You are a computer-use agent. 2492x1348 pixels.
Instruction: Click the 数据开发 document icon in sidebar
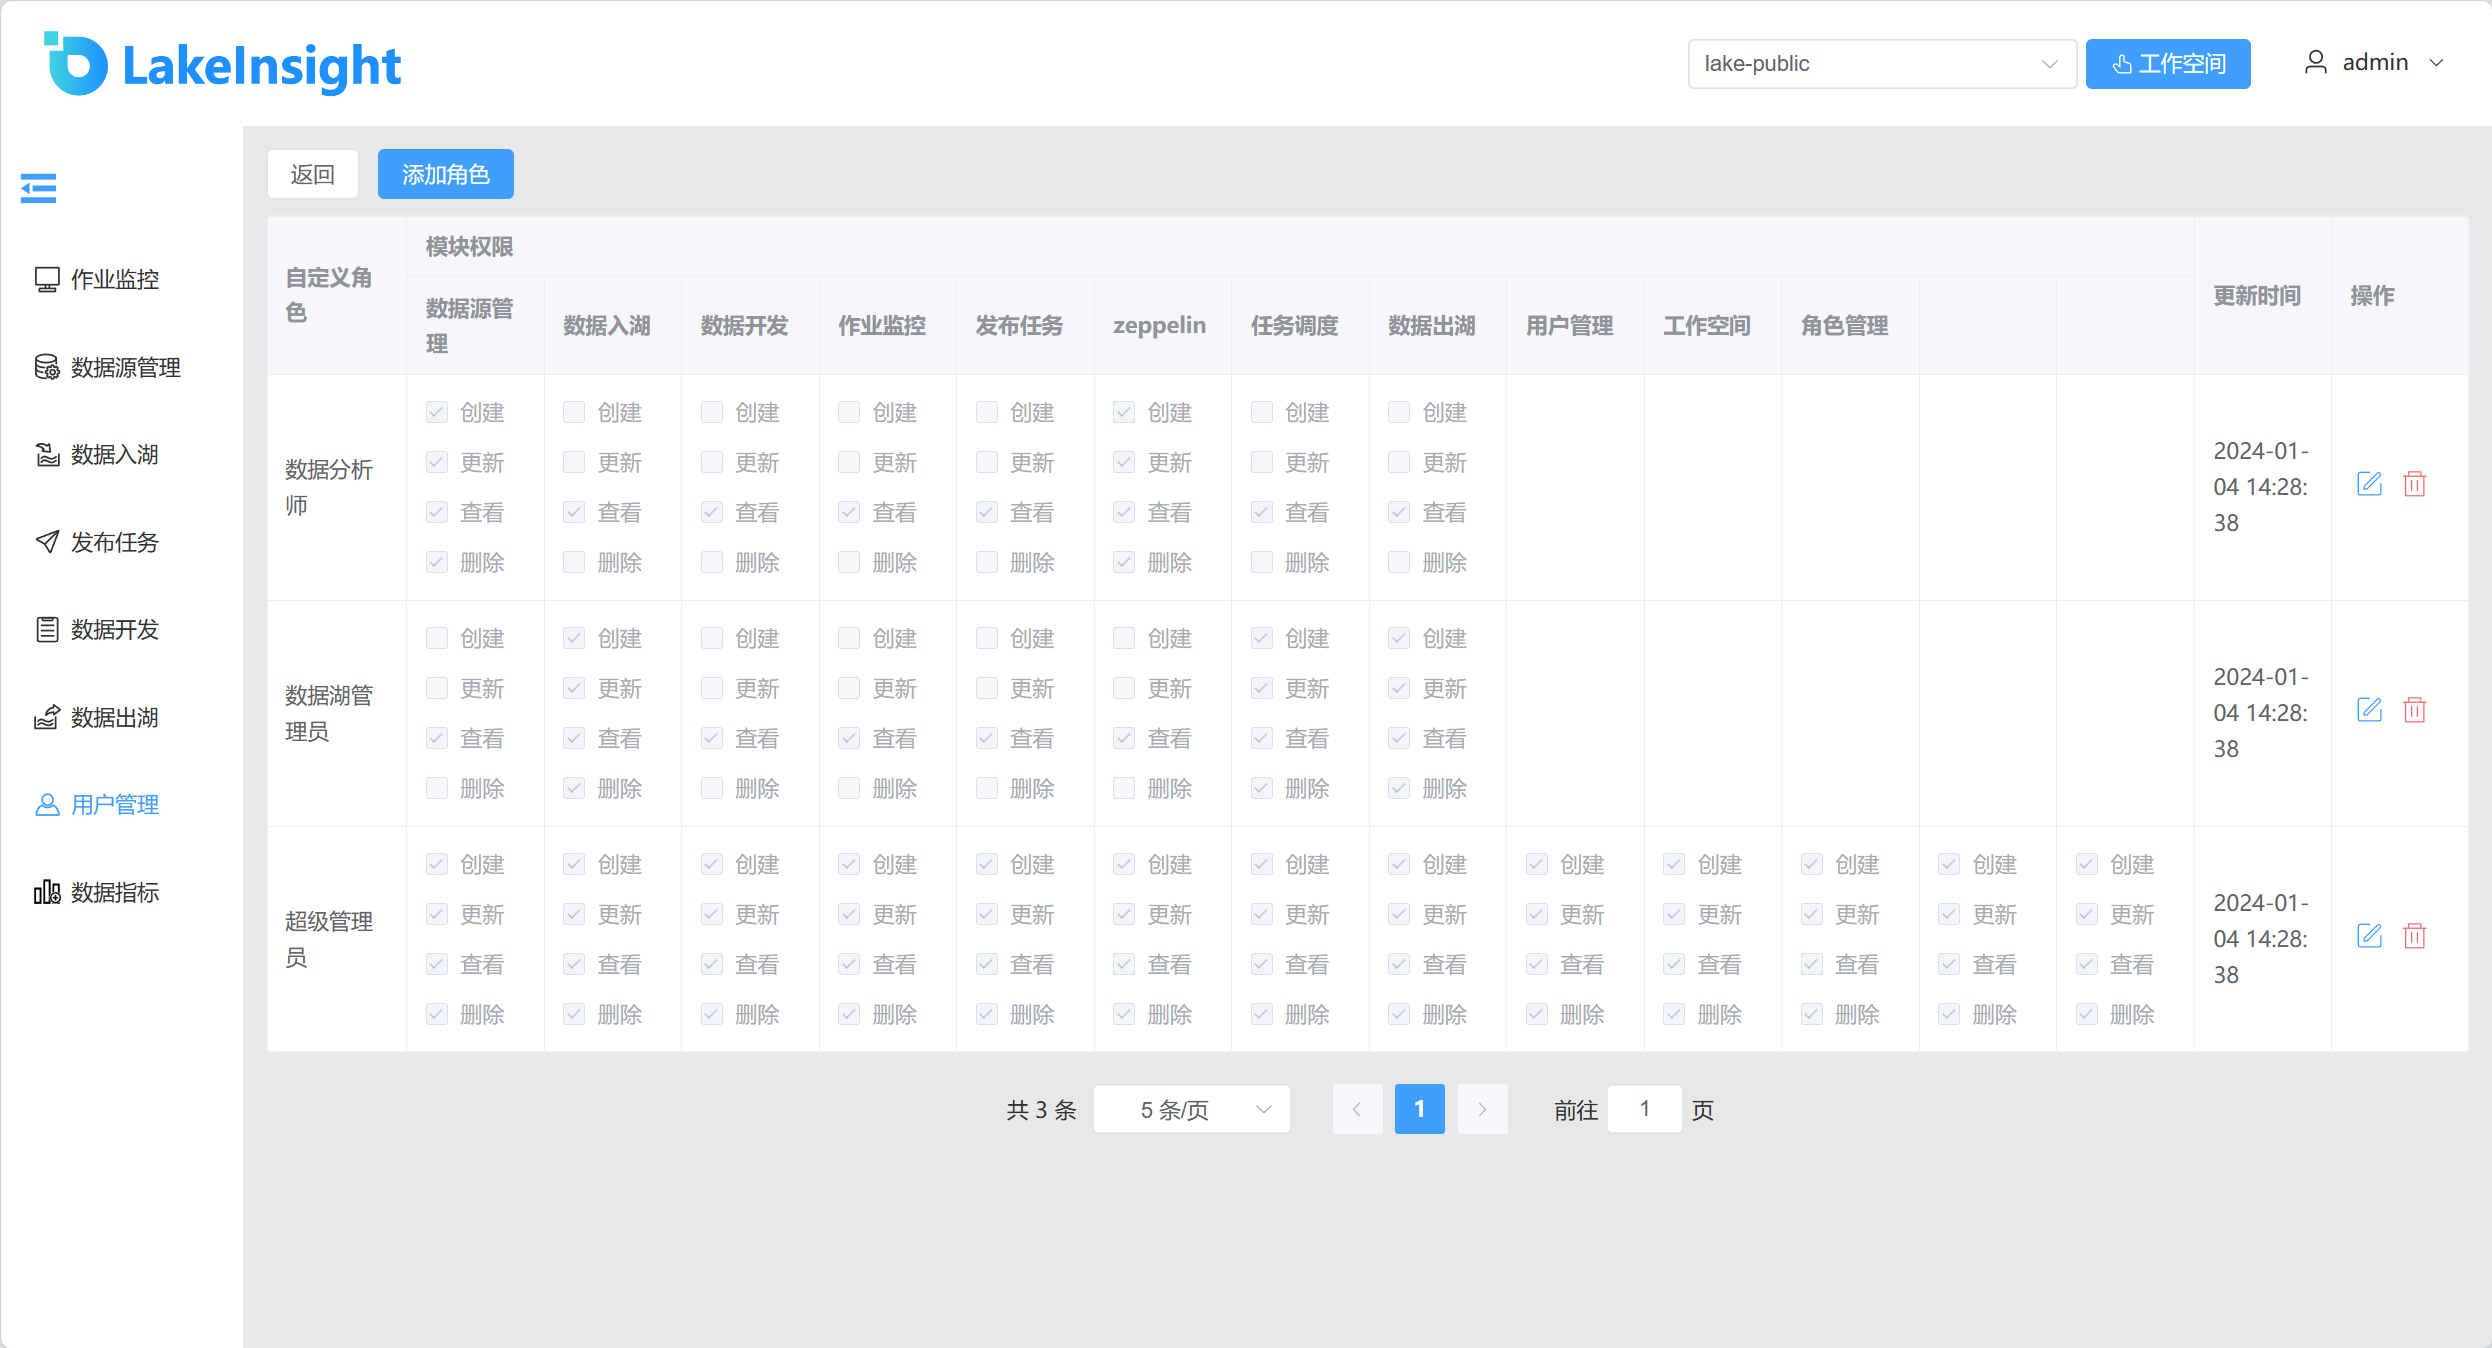pos(47,629)
